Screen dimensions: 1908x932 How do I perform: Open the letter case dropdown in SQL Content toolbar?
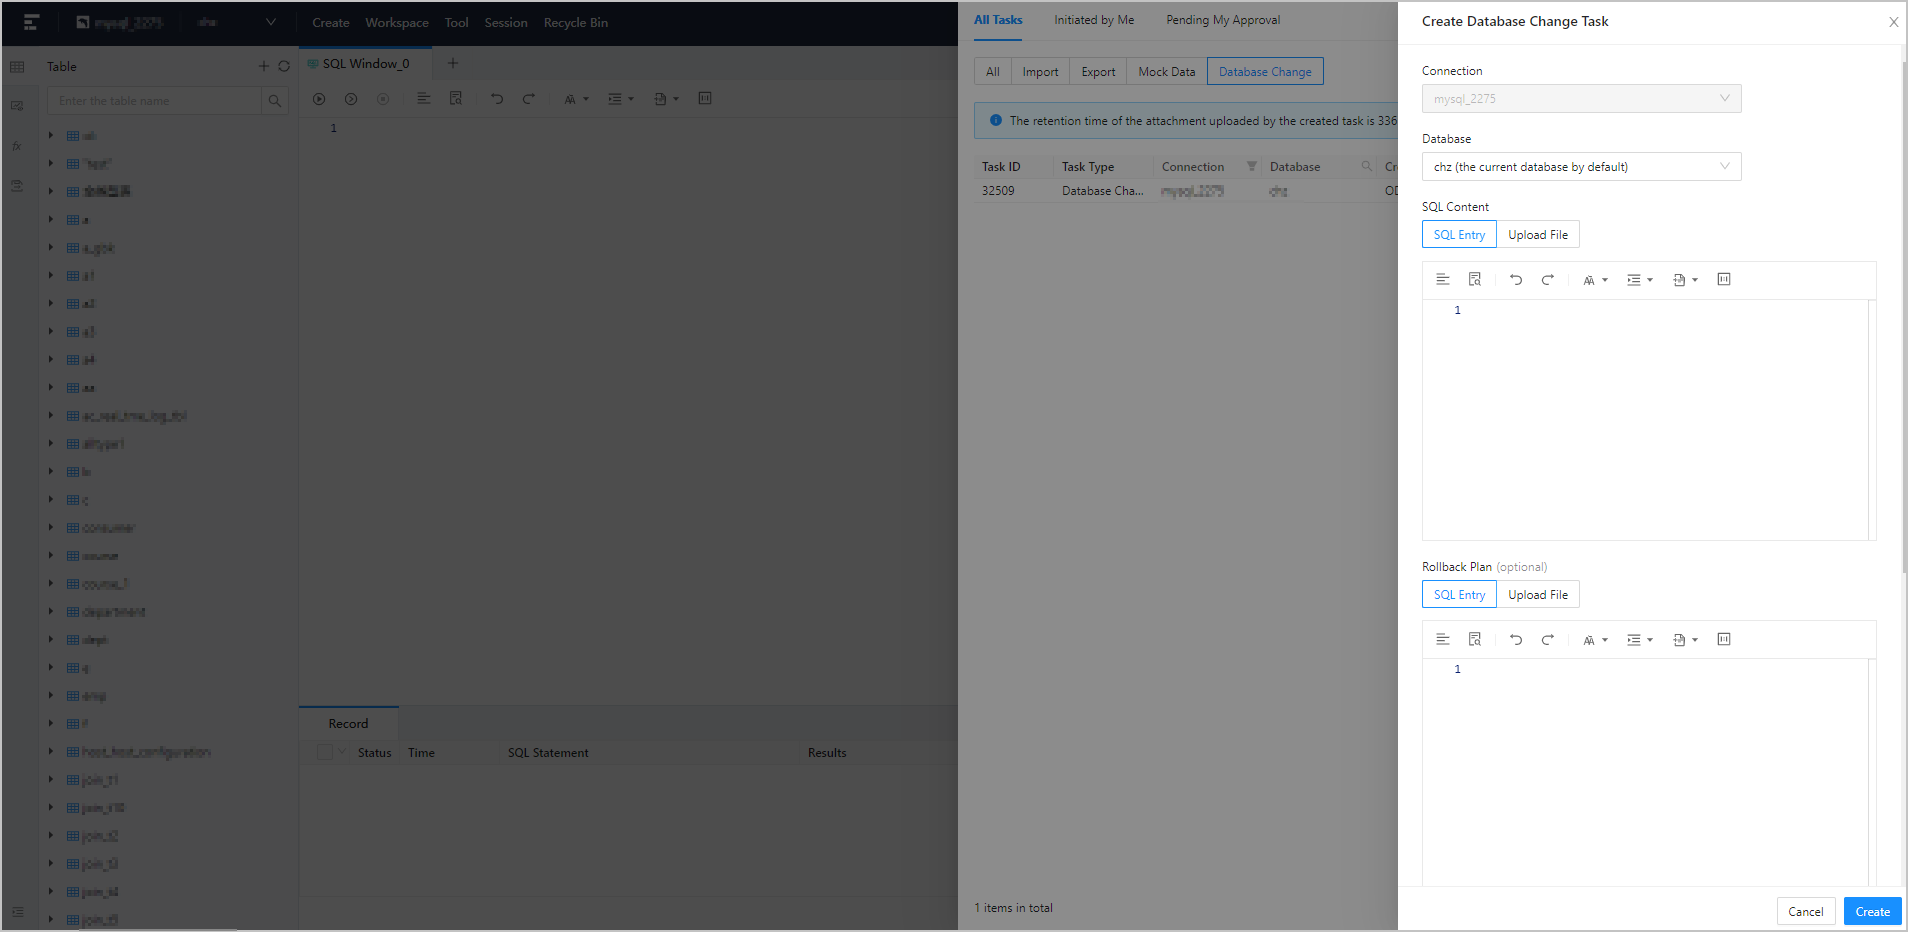[x=1596, y=281]
